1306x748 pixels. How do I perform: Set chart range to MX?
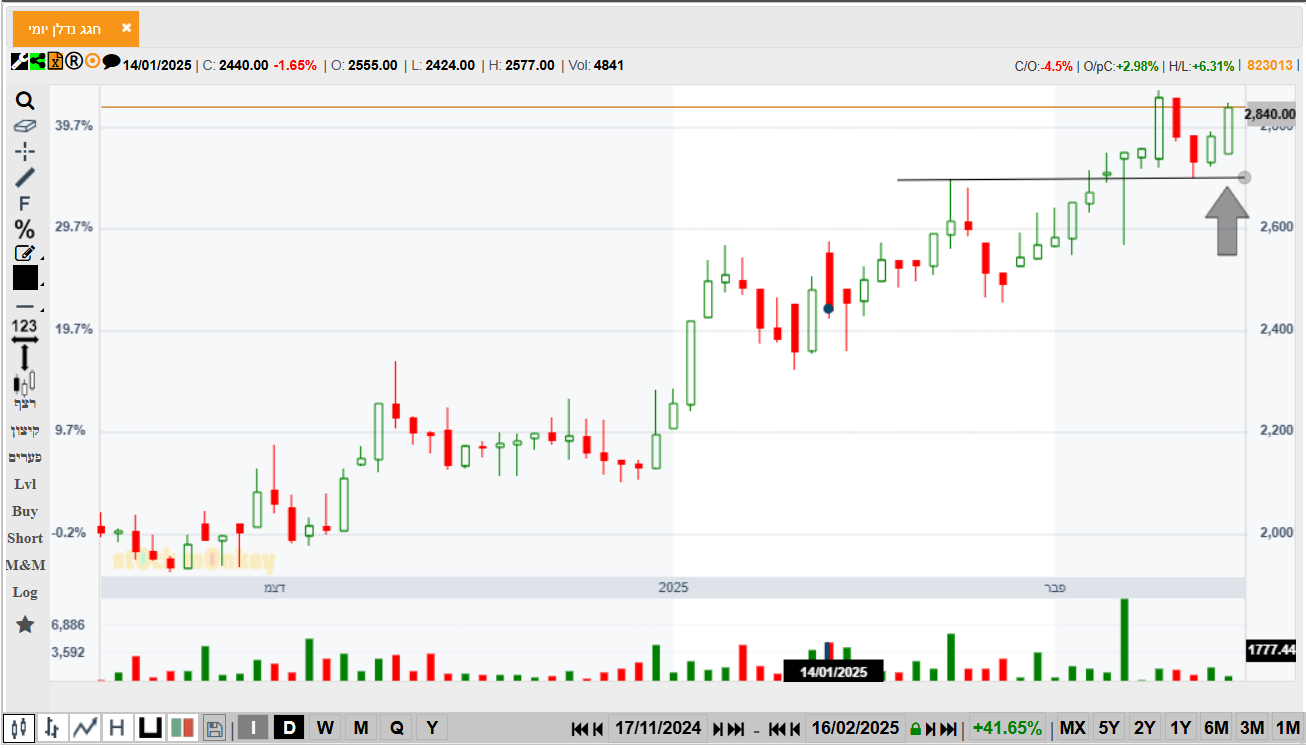1072,728
